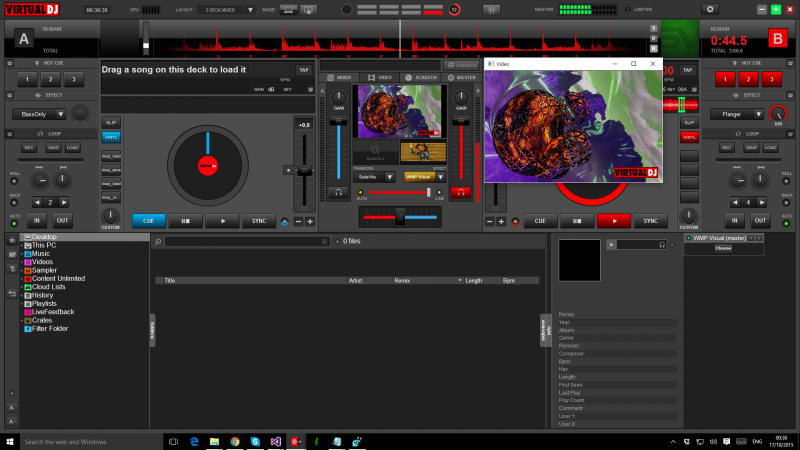This screenshot has height=450, width=800.
Task: Toggle deck A SLIP mode
Action: 111,122
